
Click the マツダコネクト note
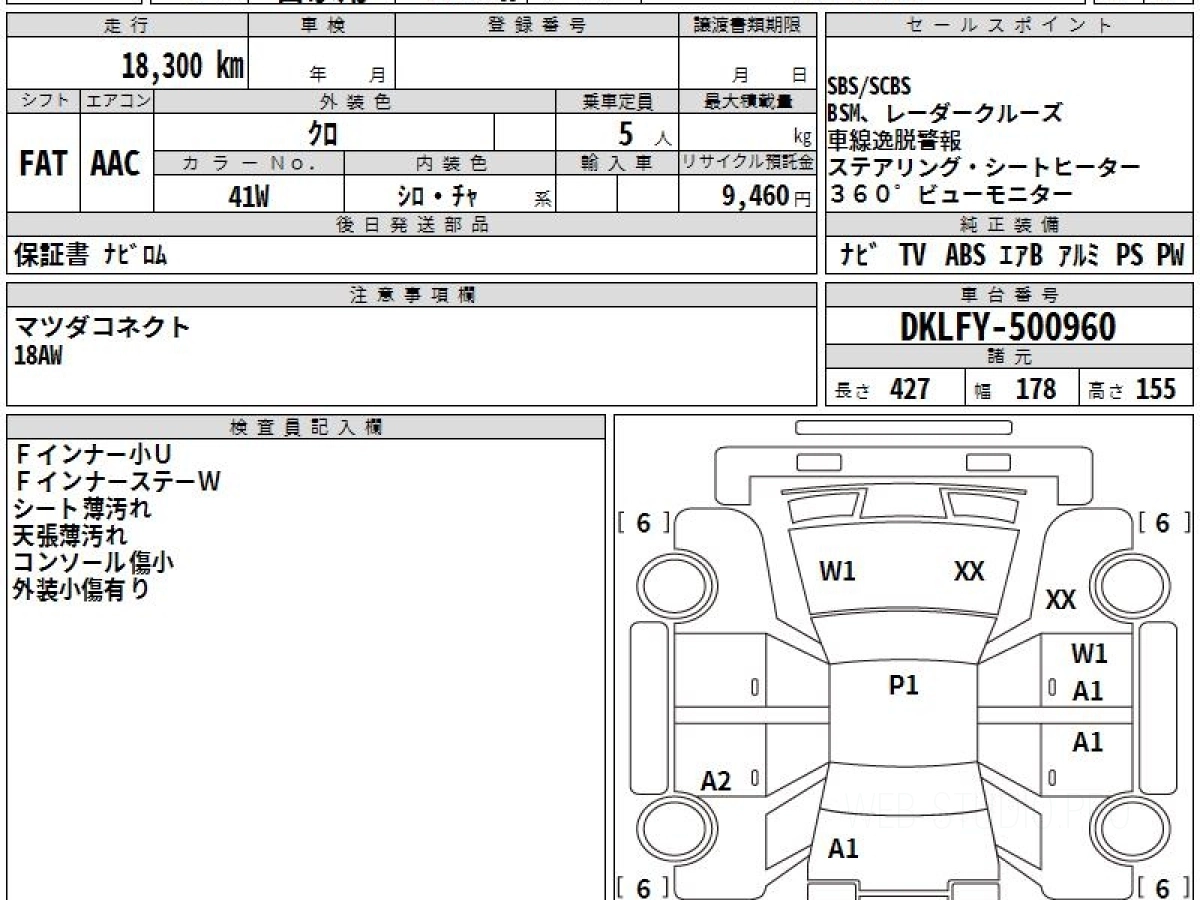(101, 326)
